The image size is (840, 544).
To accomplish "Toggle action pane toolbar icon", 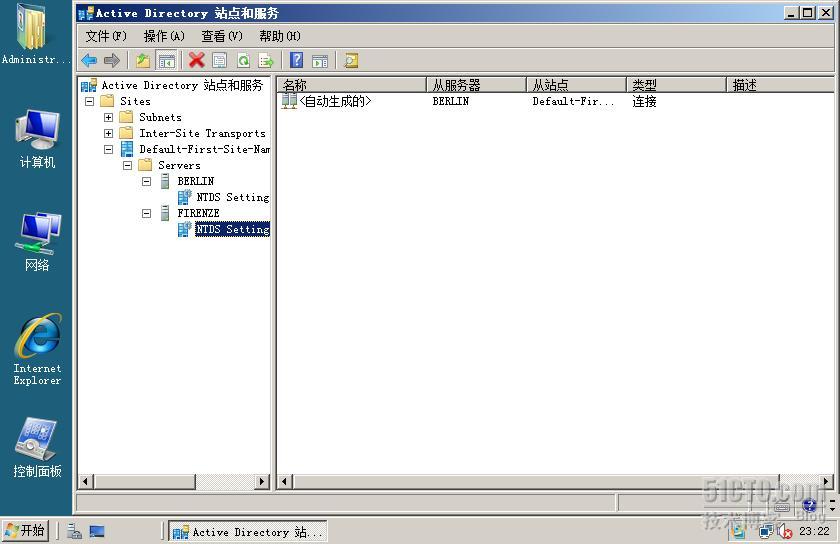I will click(x=320, y=61).
